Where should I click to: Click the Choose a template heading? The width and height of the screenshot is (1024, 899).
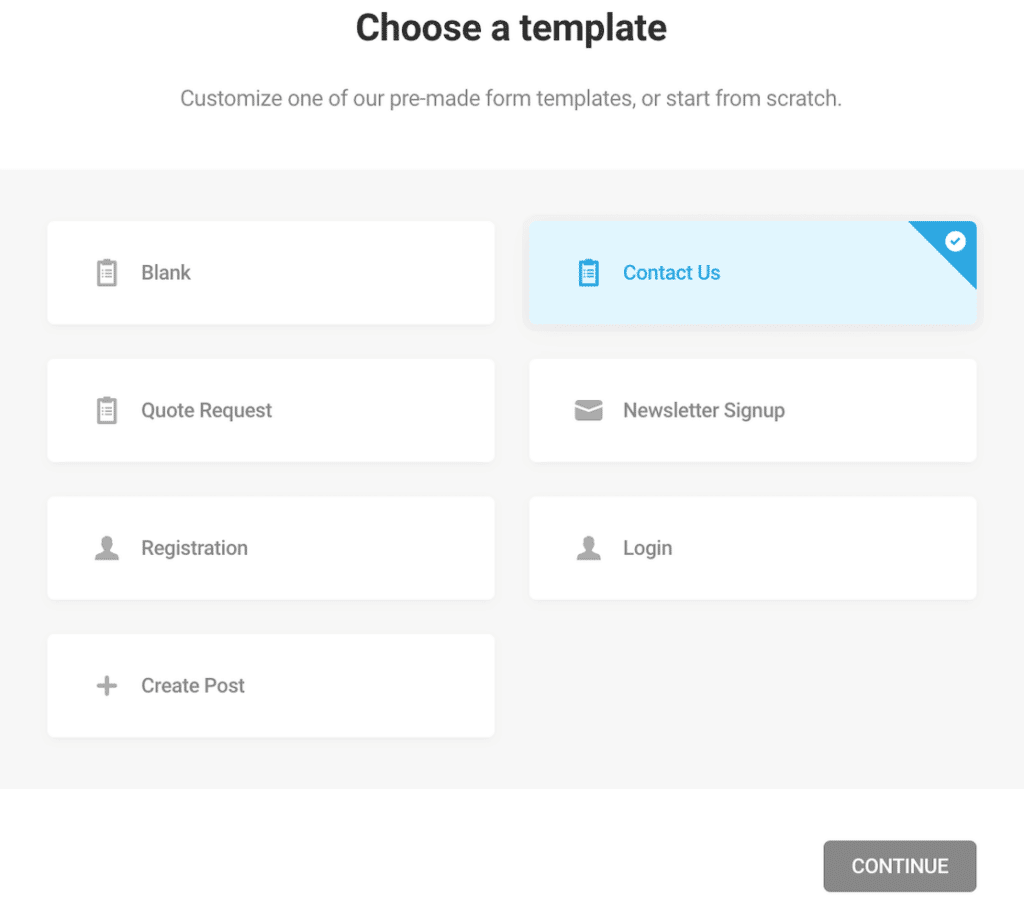click(511, 28)
